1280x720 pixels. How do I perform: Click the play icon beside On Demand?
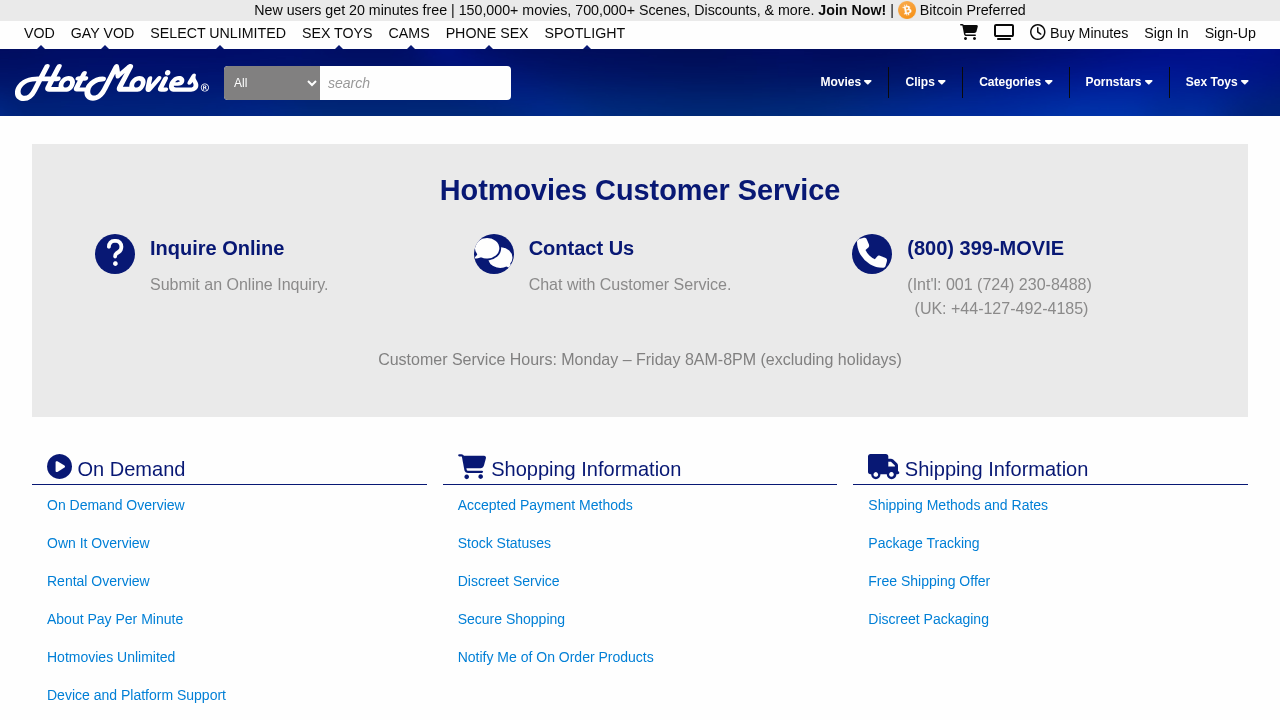coord(60,467)
